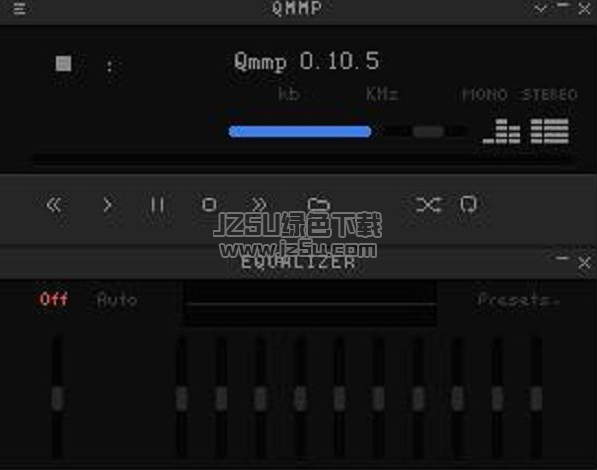This screenshot has width=597, height=470.
Task: Toggle equalizer Off button
Action: point(54,299)
